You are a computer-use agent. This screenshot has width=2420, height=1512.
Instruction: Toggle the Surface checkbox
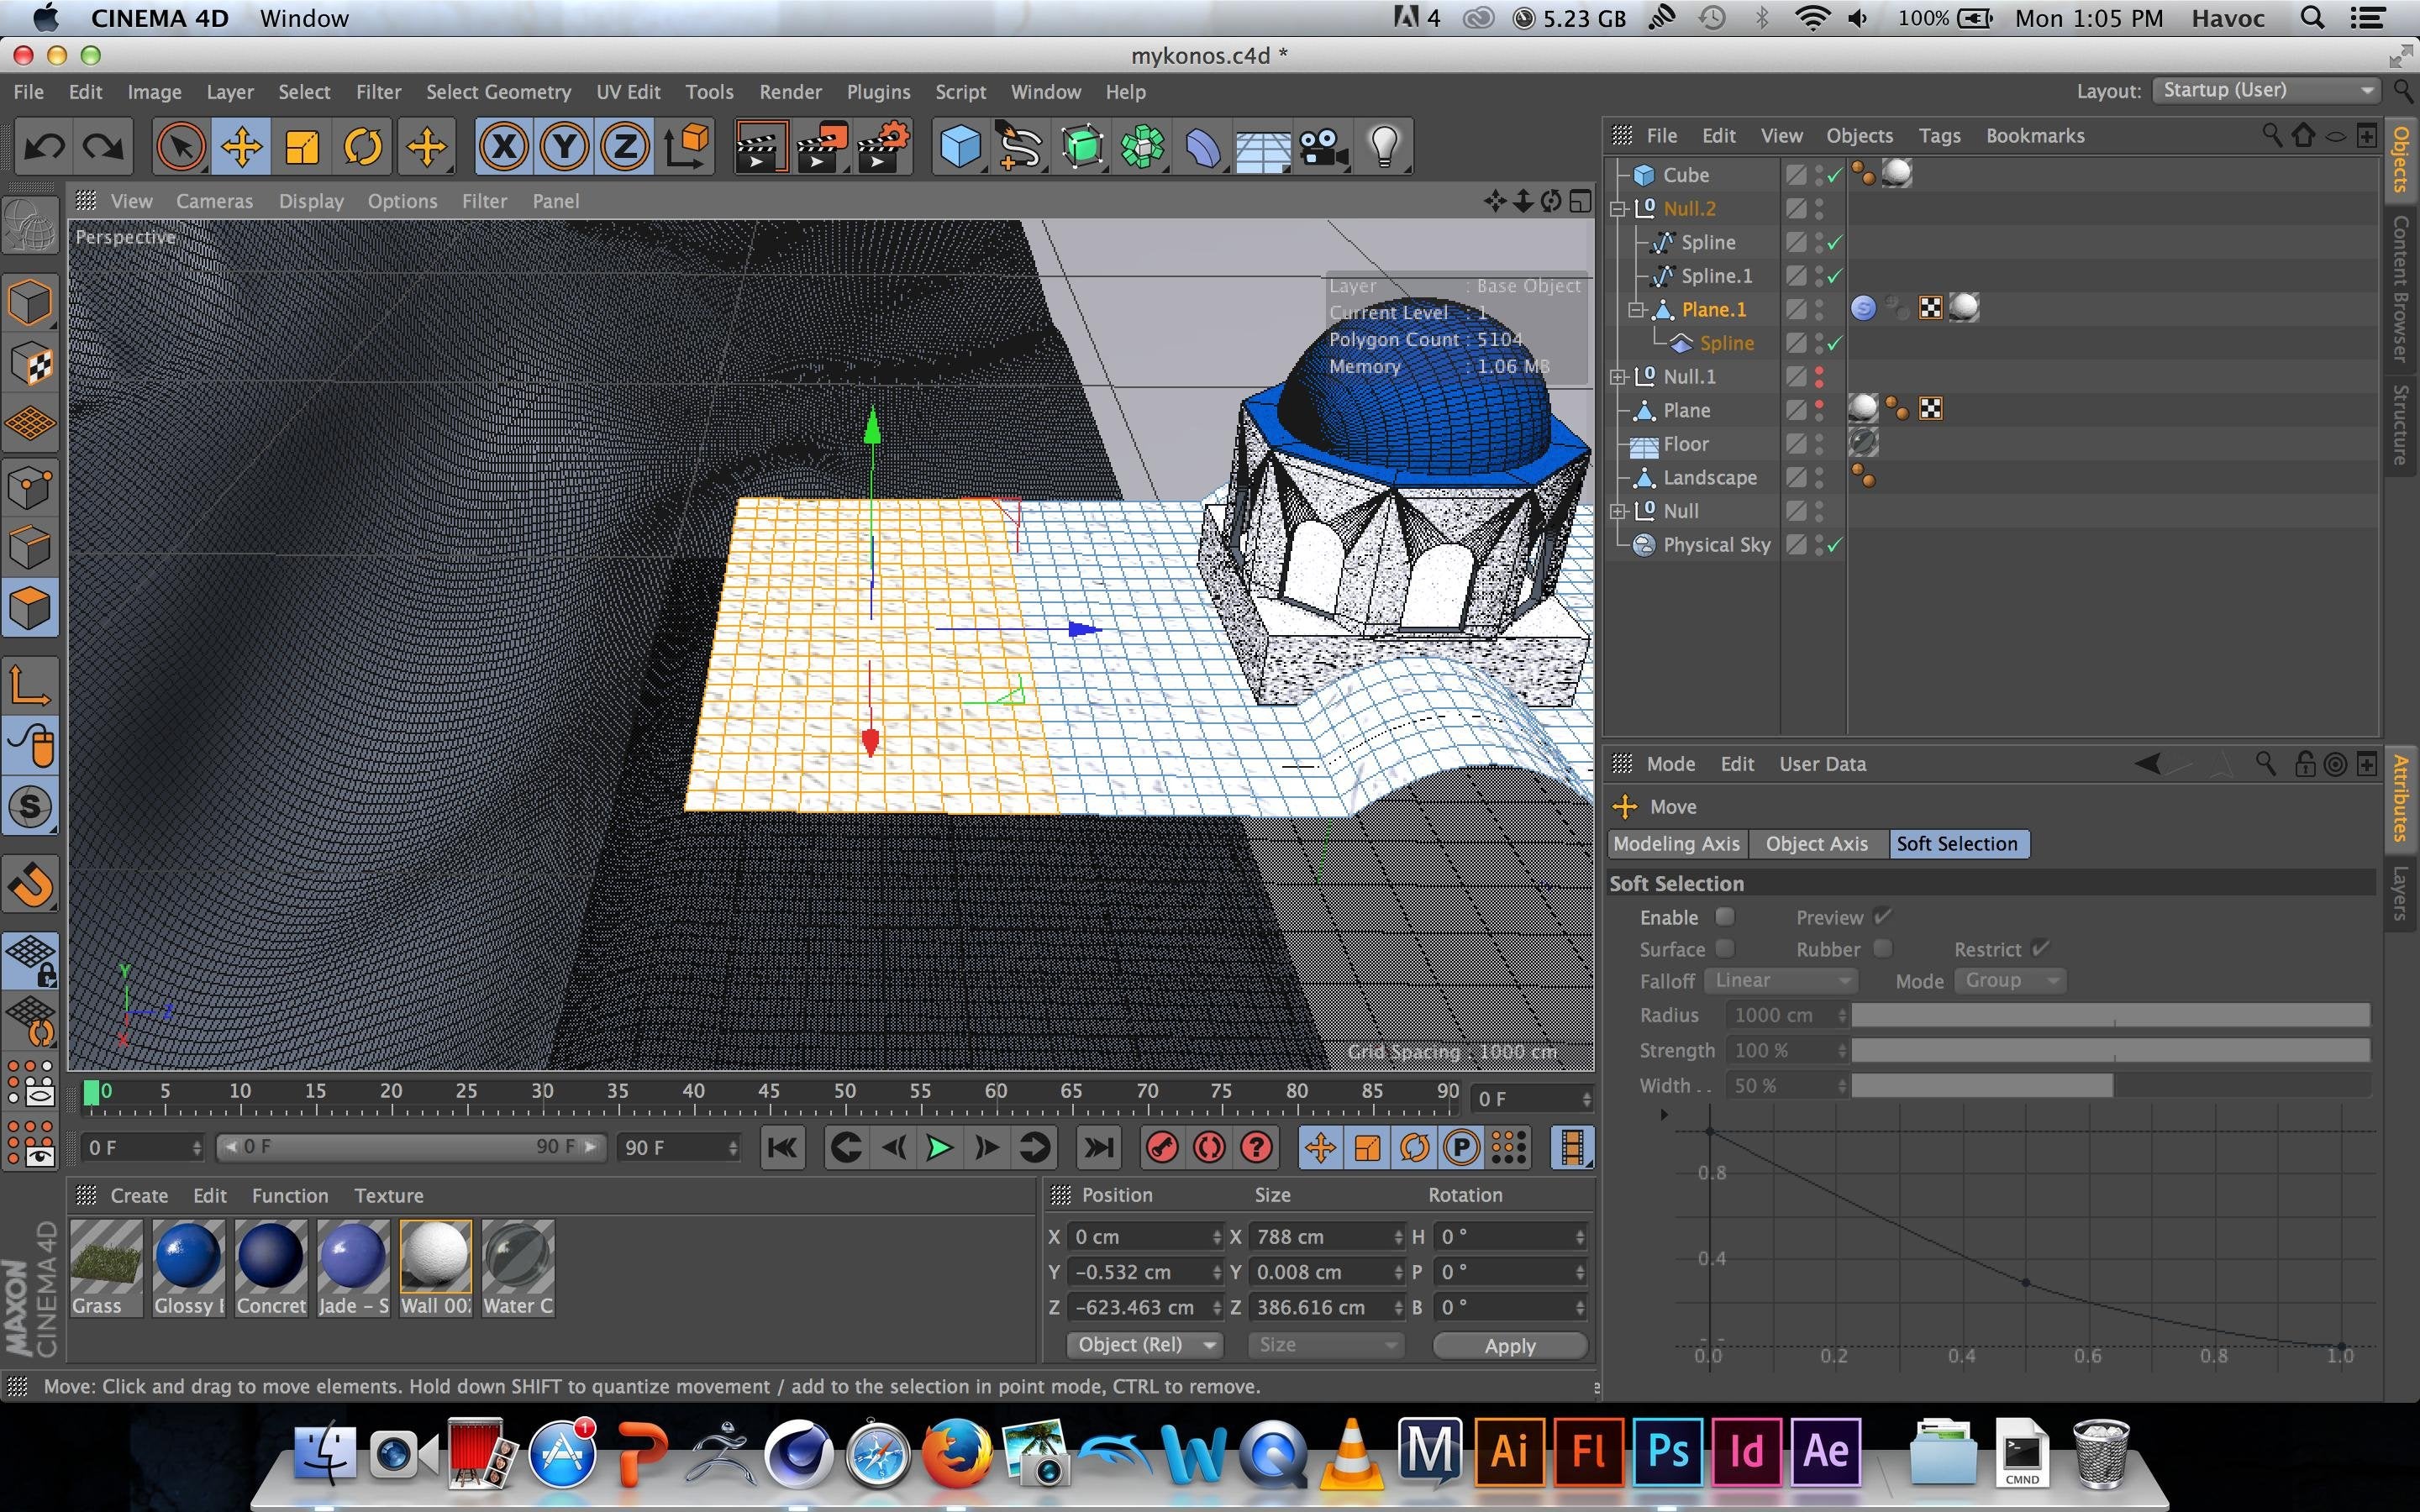[x=1724, y=948]
